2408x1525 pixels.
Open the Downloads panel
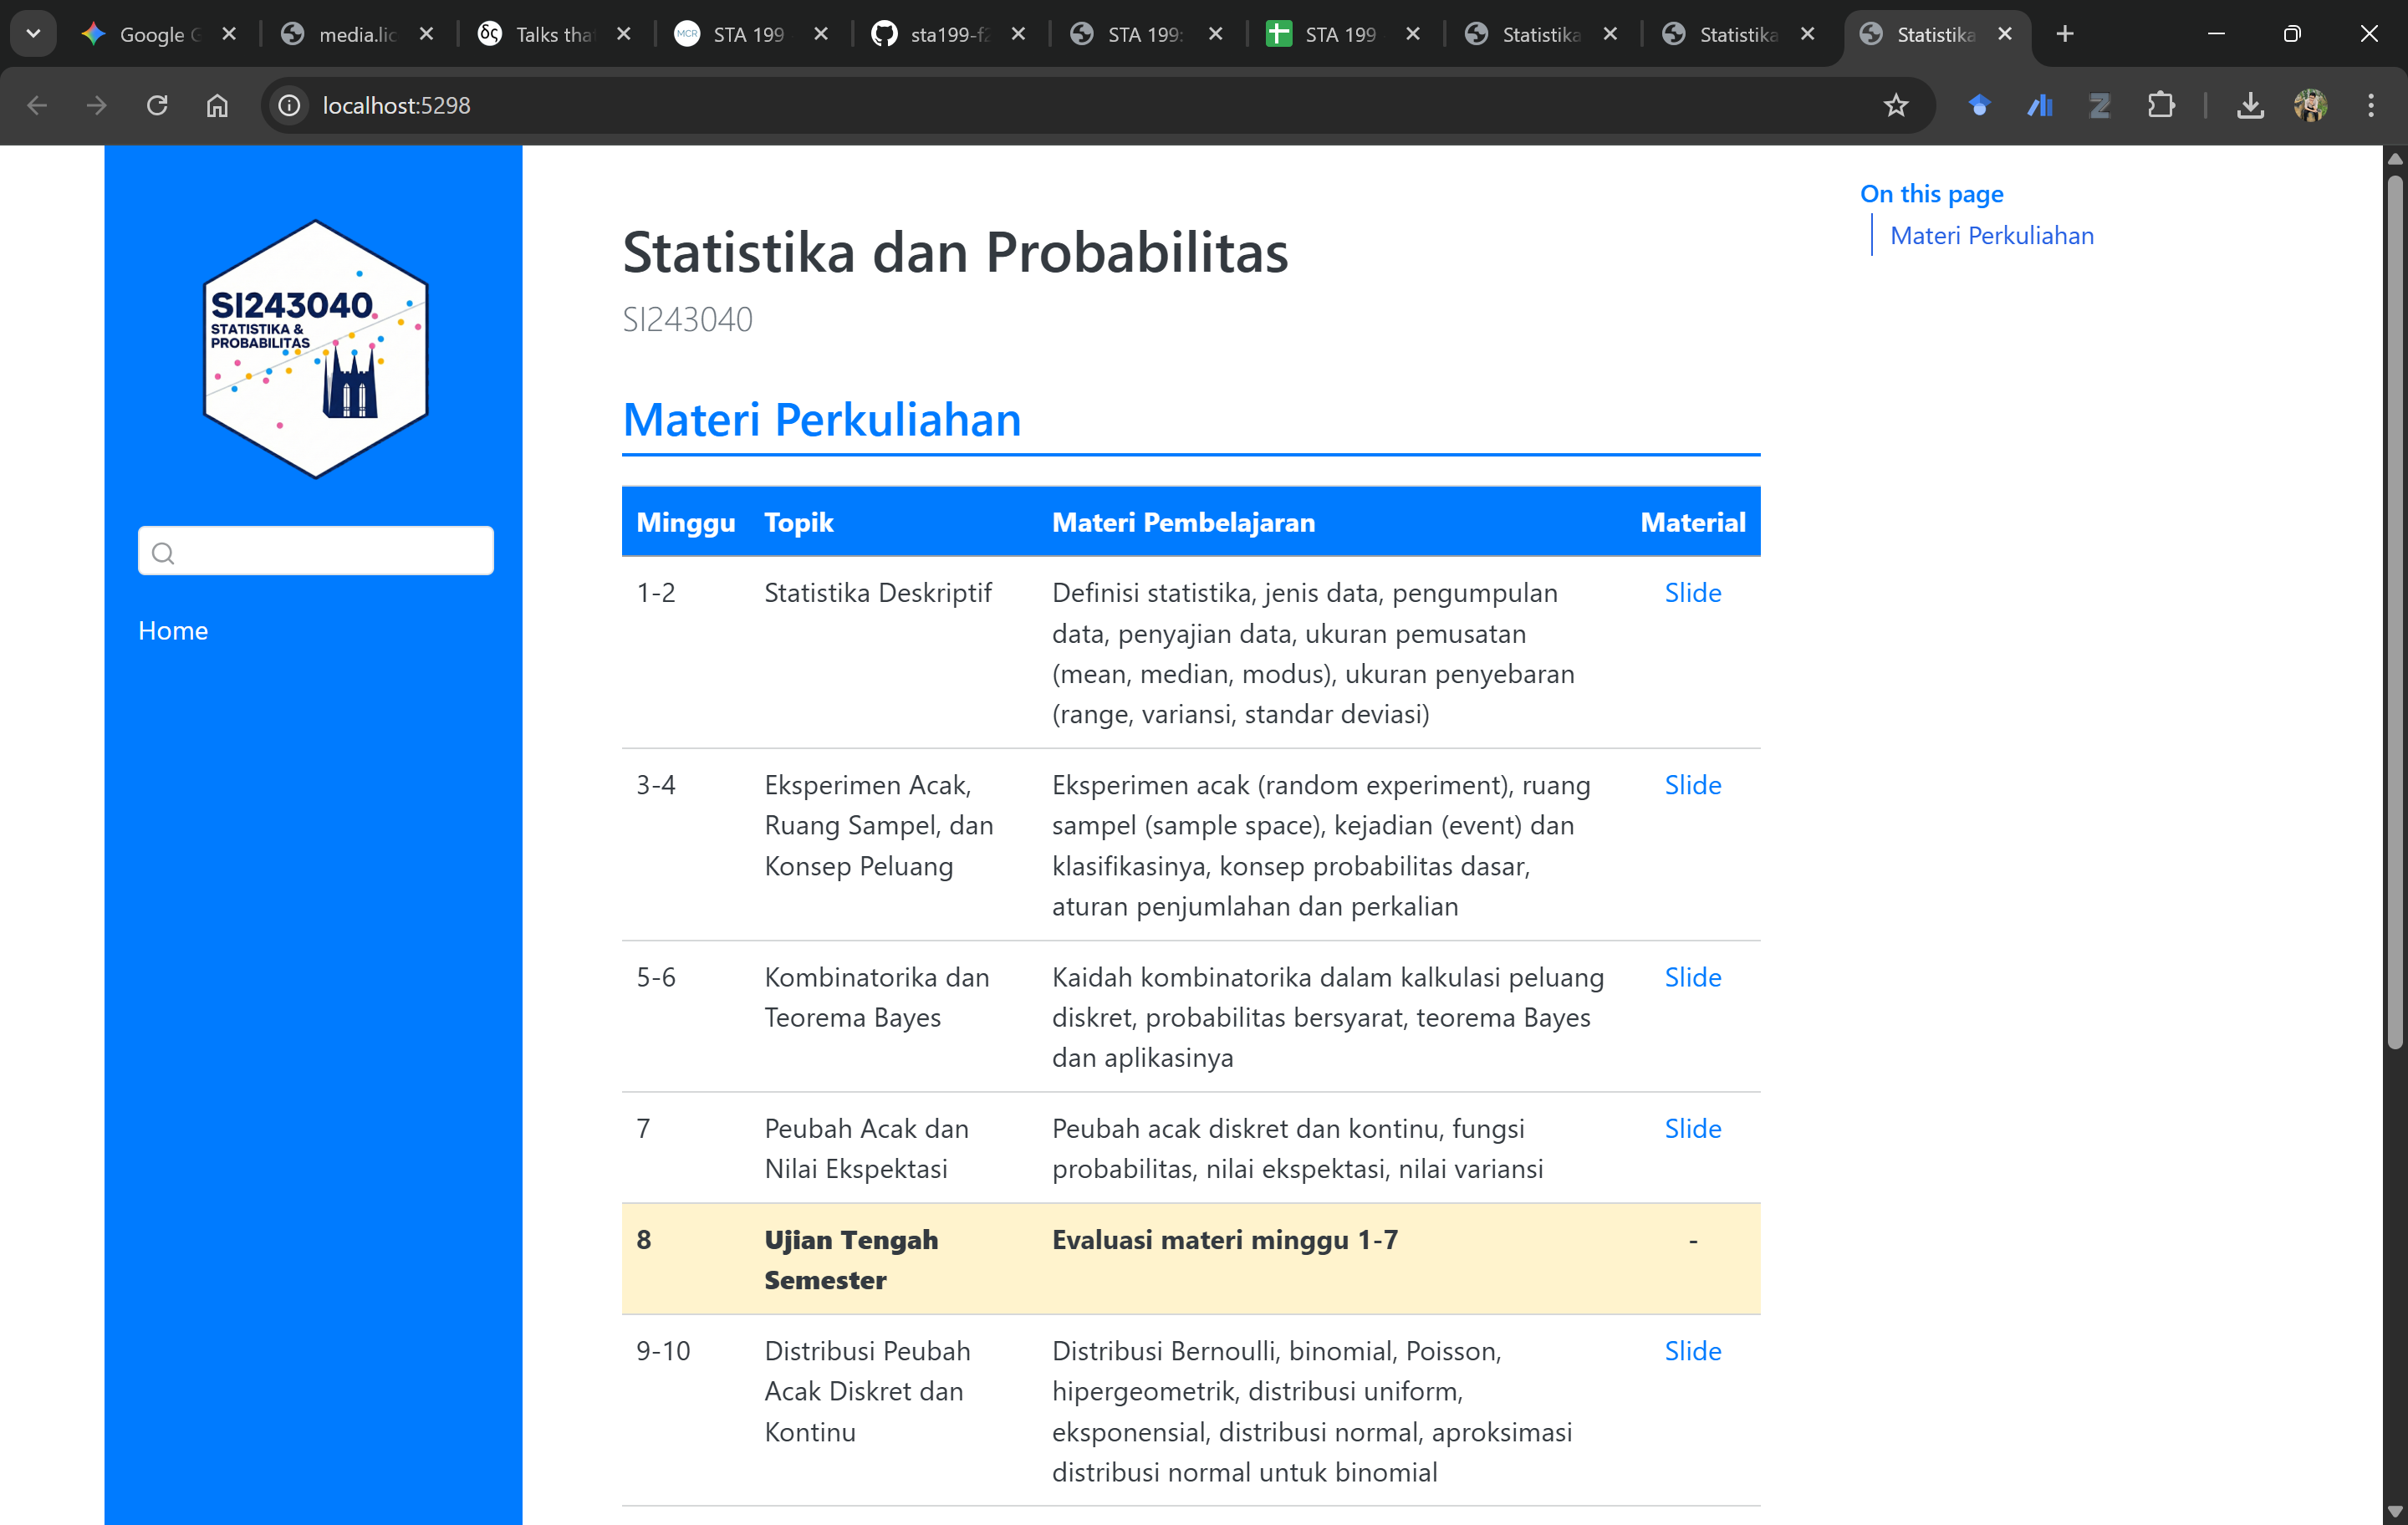point(2250,105)
